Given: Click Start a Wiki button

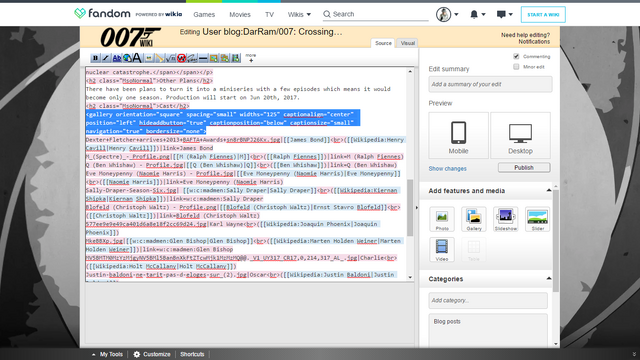Looking at the screenshot, I should 543,15.
